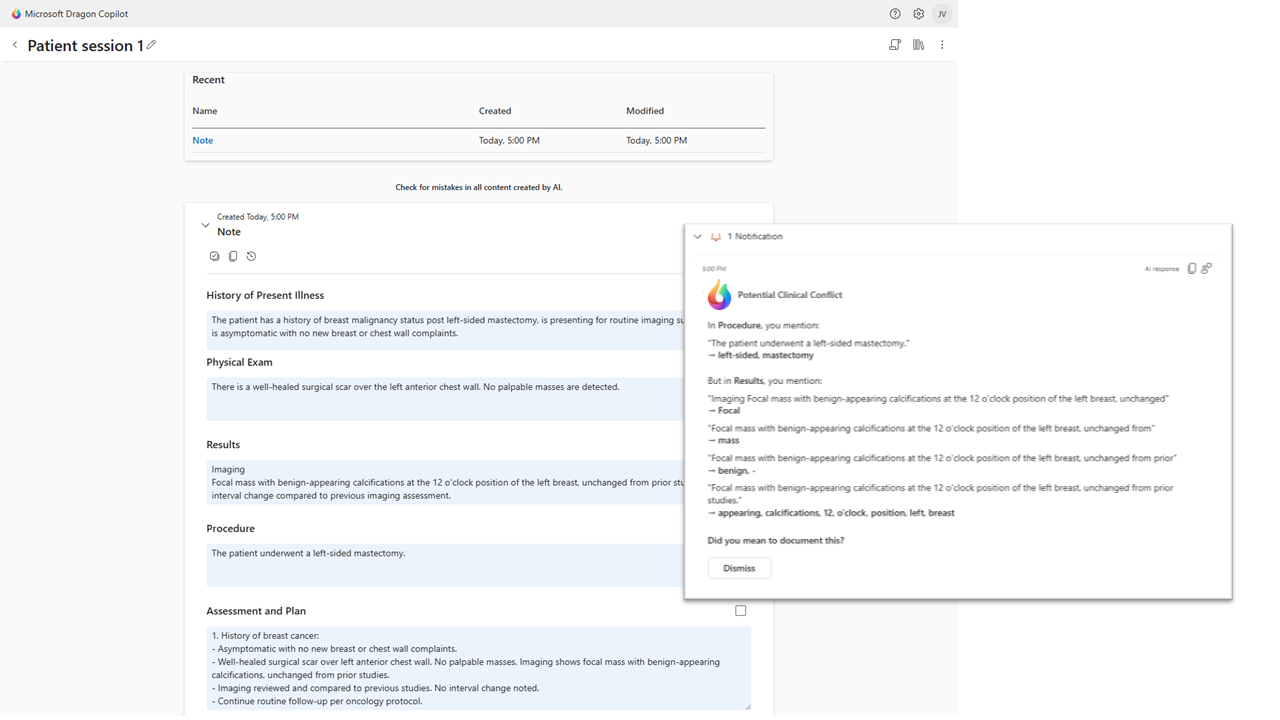
Task: Open note version history clock icon
Action: pyautogui.click(x=251, y=256)
